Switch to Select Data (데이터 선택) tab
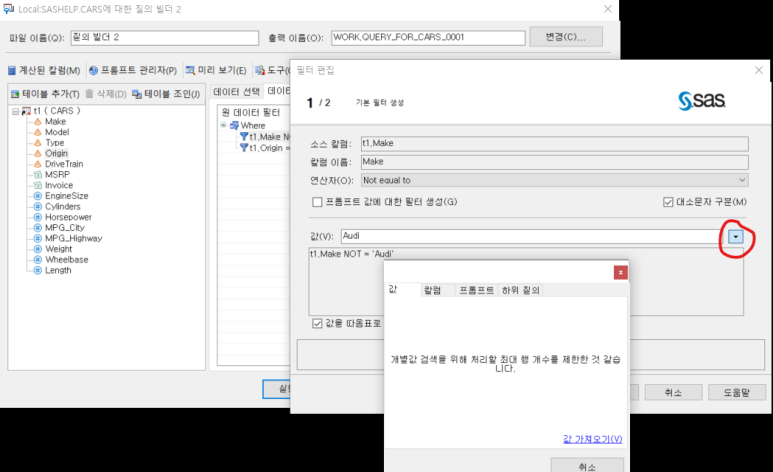Screen dimensions: 773x472 pos(236,92)
